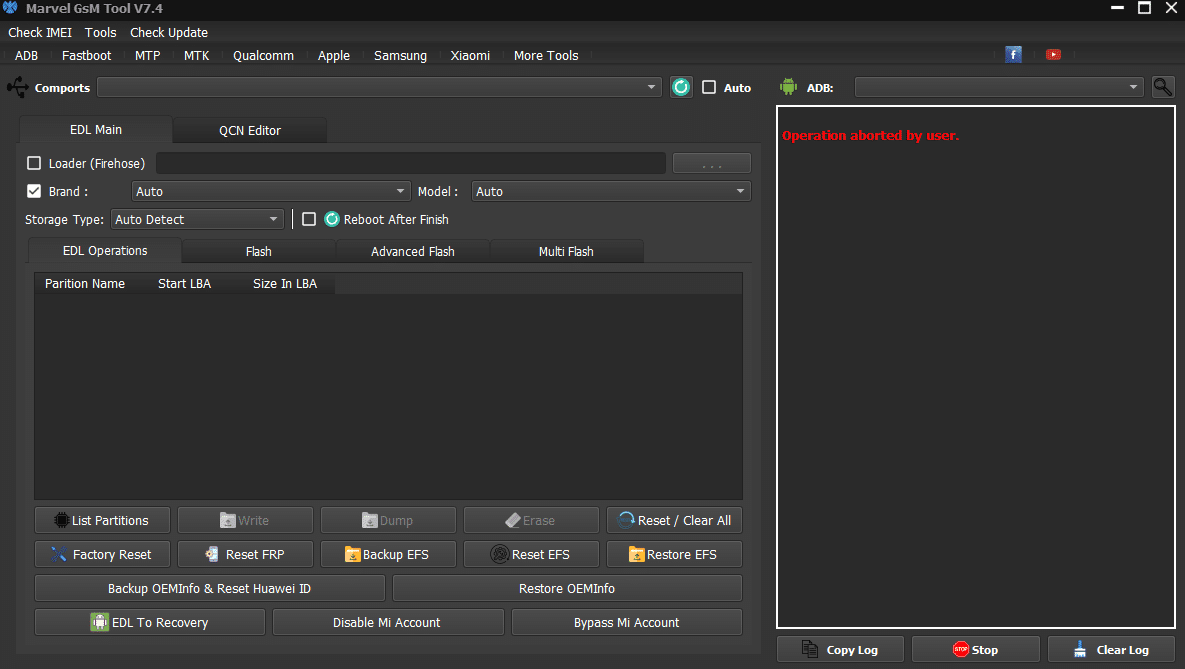Enable the Auto comport checkbox
The width and height of the screenshot is (1185, 669).
click(x=709, y=87)
